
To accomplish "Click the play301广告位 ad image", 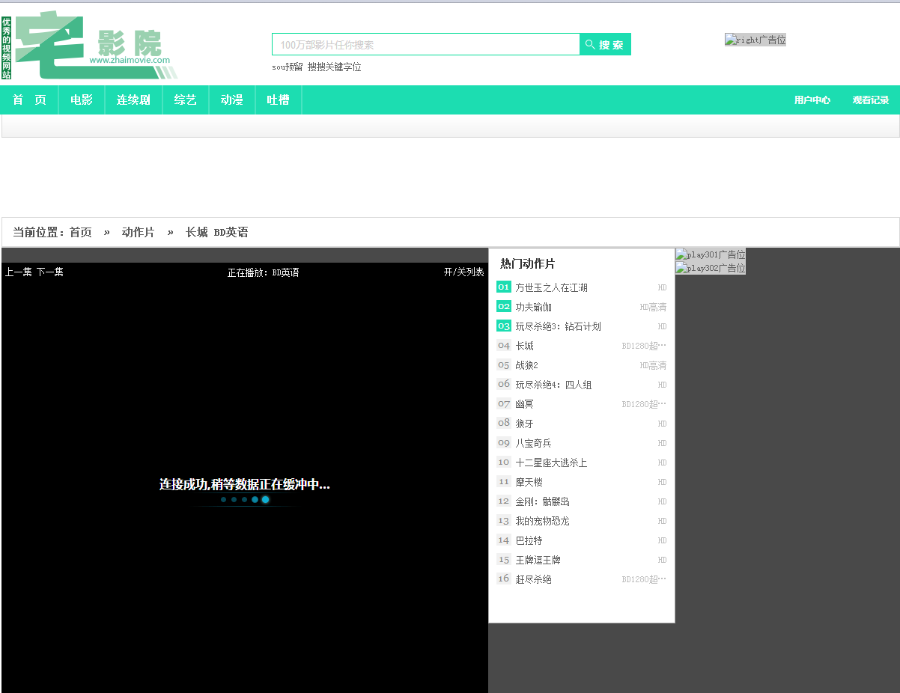I will point(711,254).
